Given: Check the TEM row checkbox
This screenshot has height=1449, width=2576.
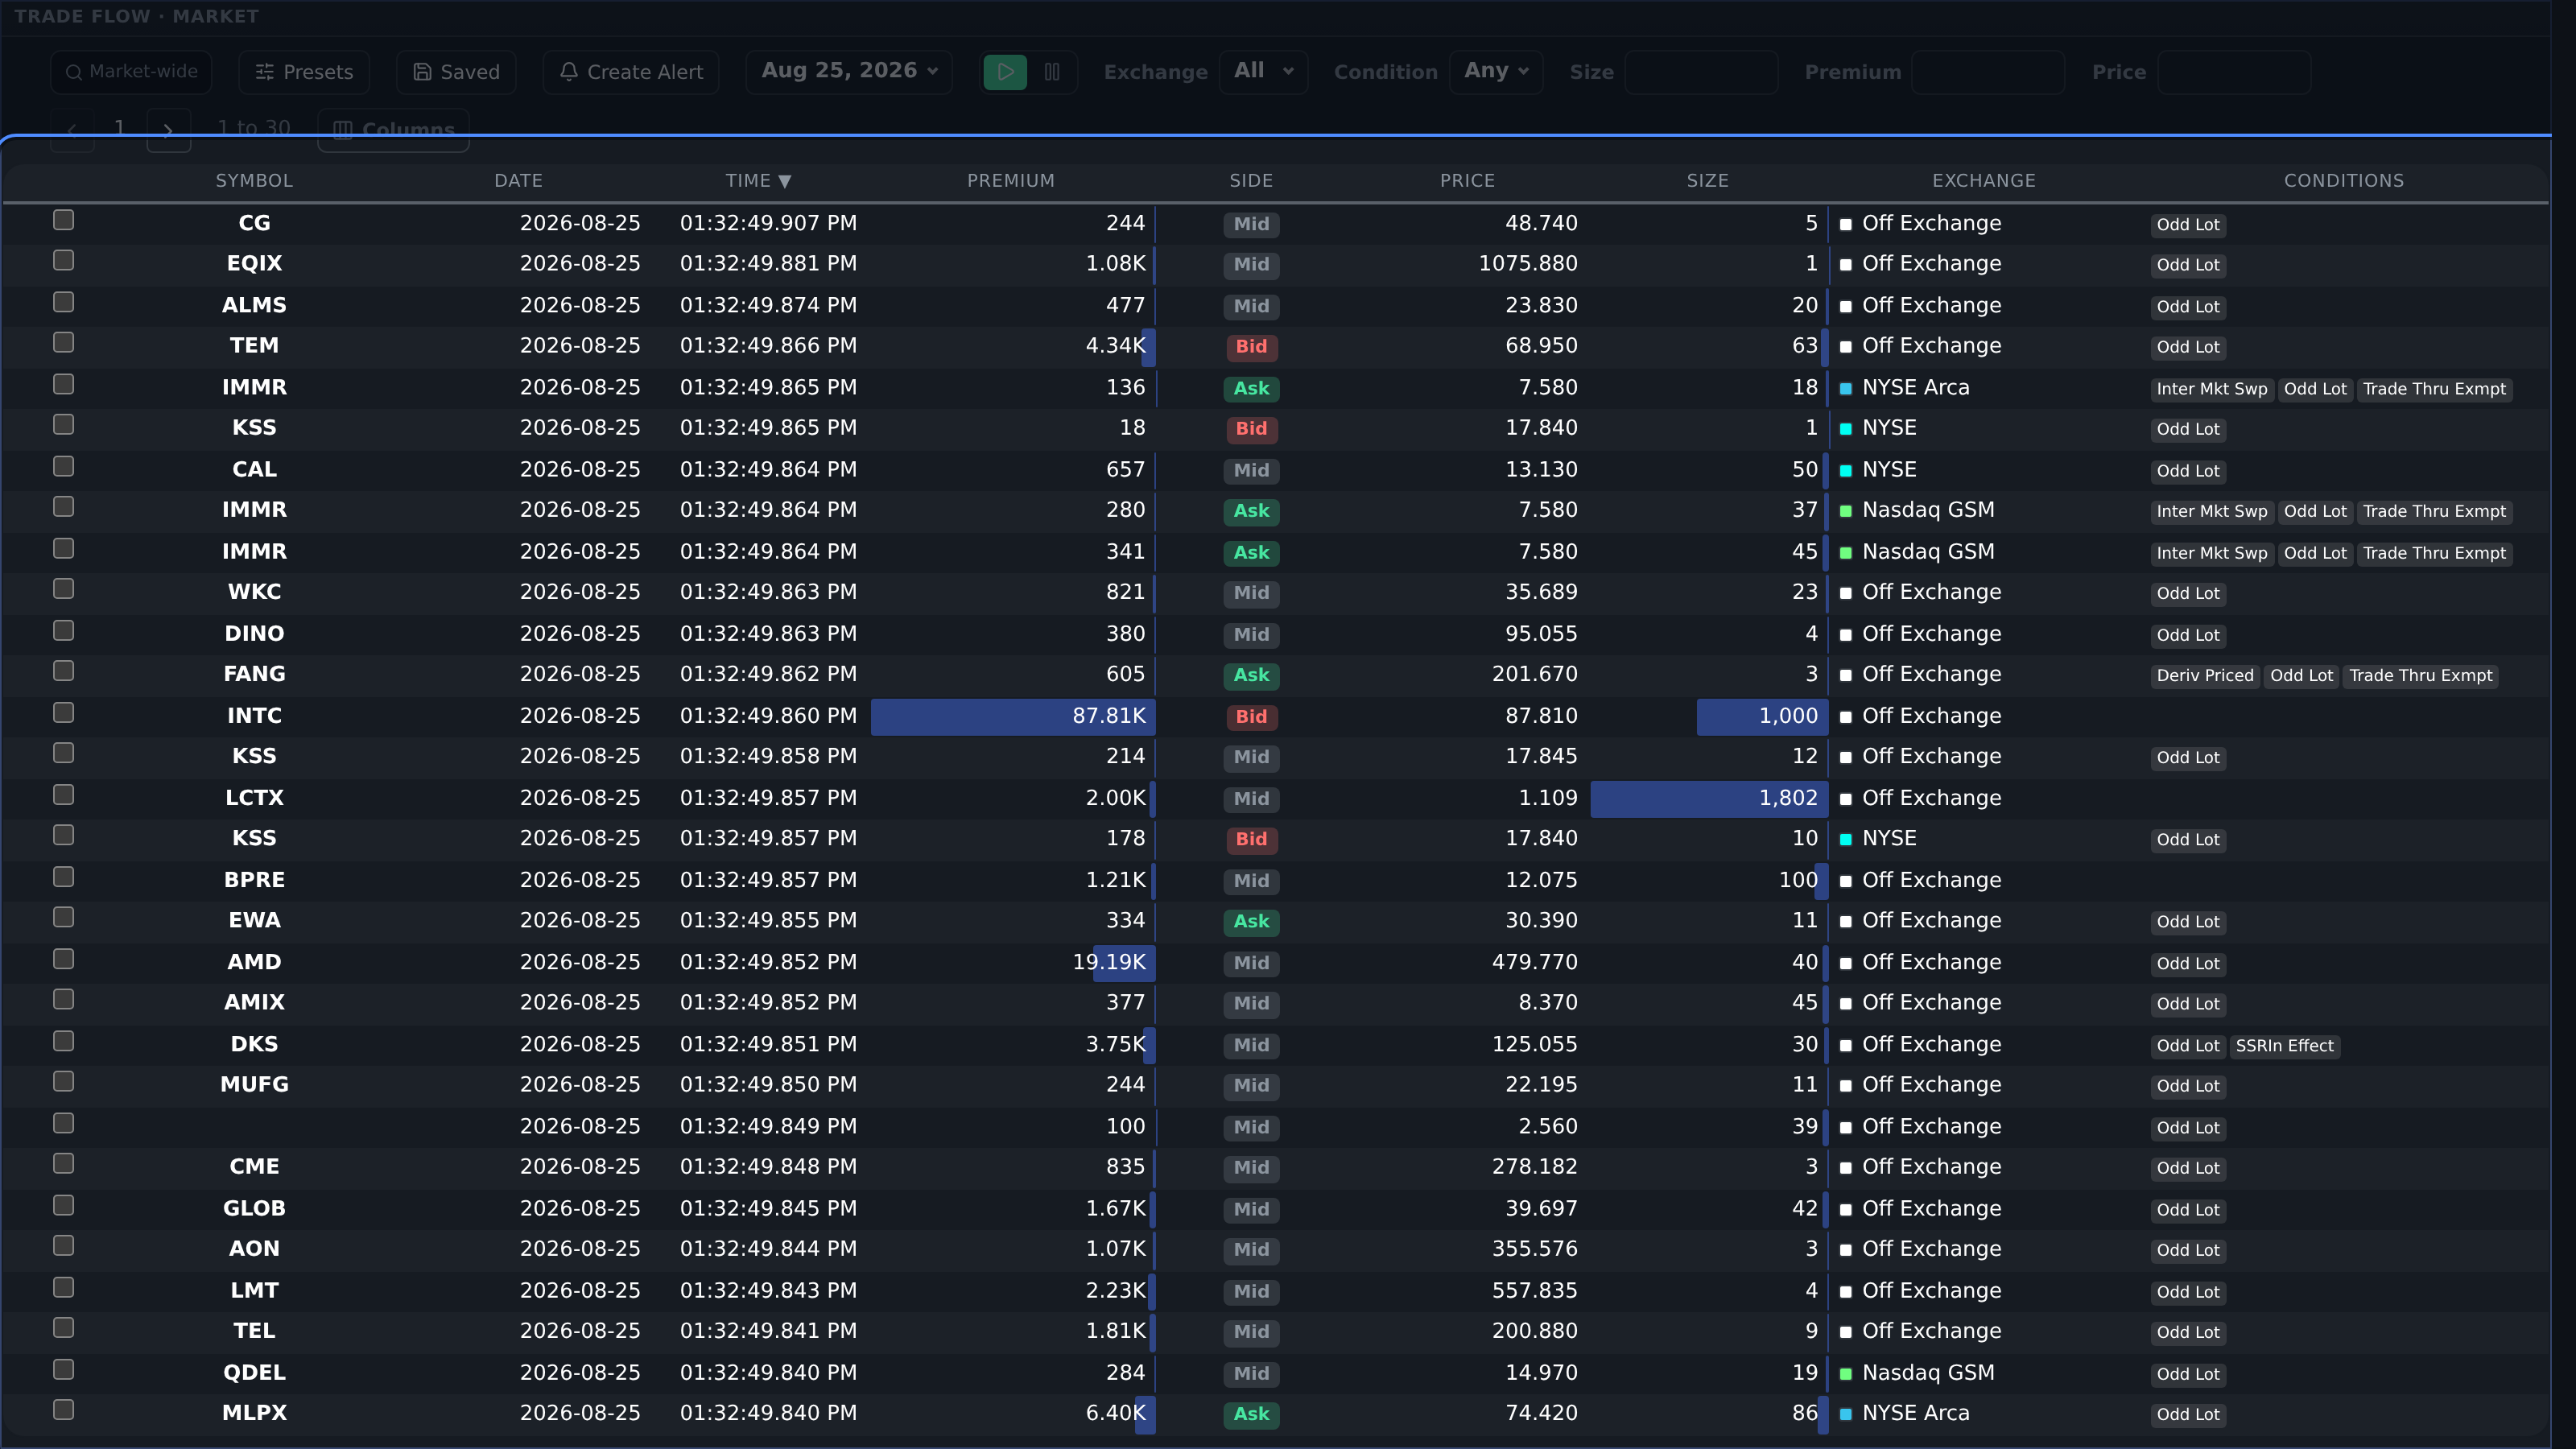Looking at the screenshot, I should tap(64, 343).
